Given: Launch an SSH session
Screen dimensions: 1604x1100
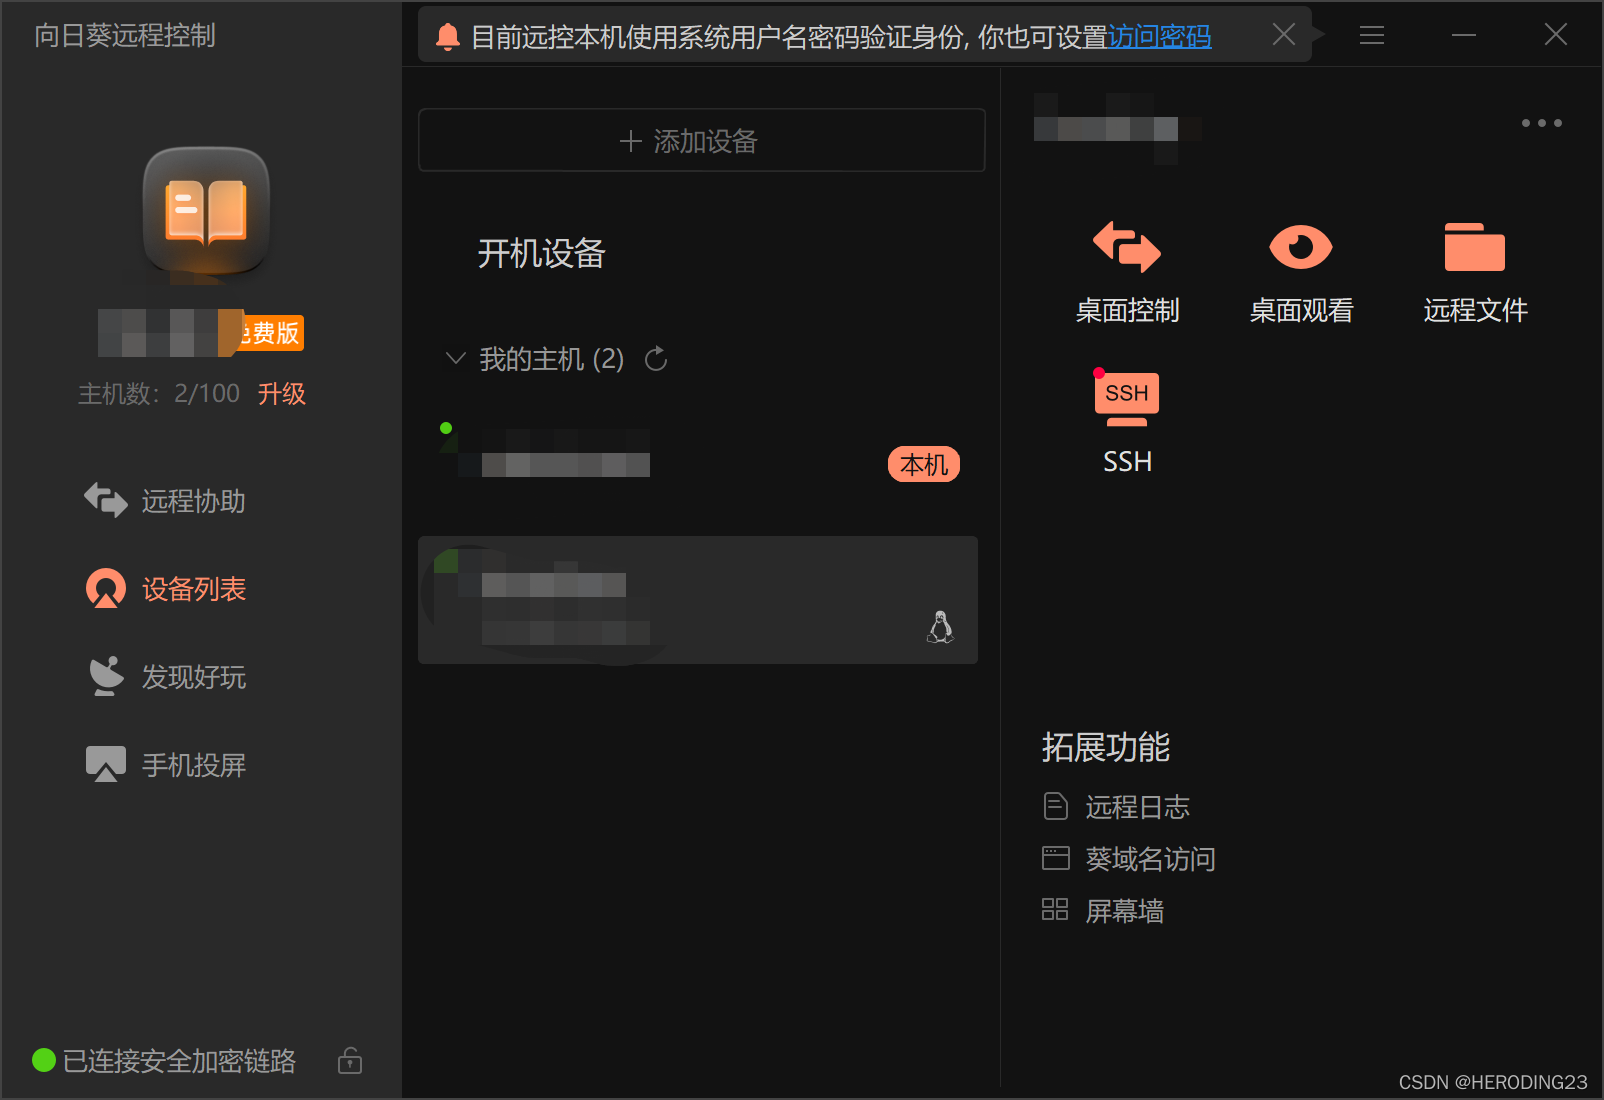Looking at the screenshot, I should (1127, 420).
